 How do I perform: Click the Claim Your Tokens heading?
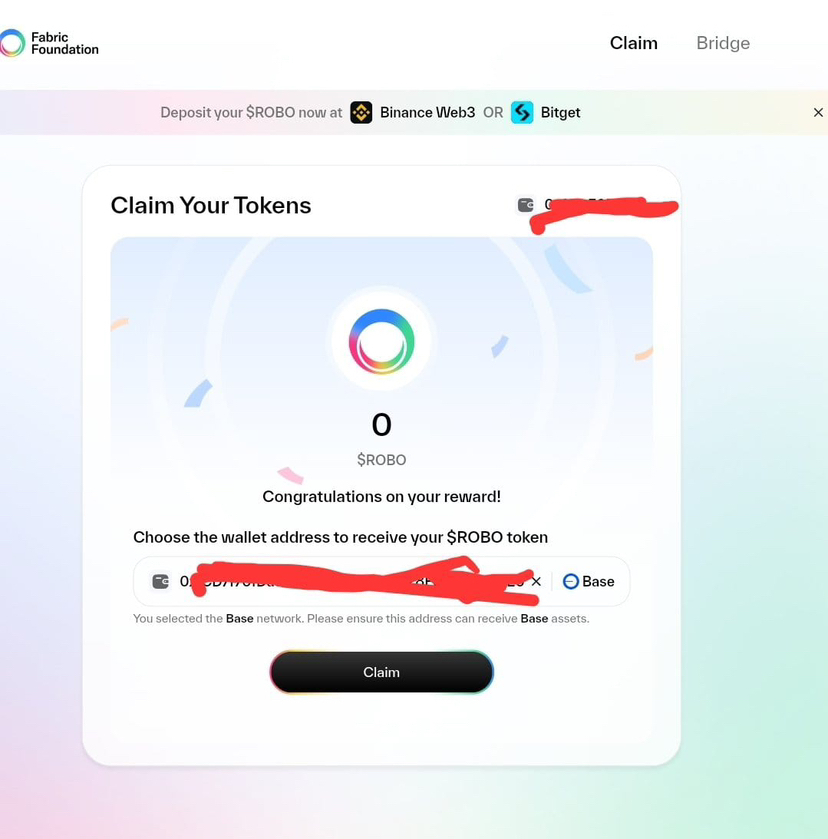pyautogui.click(x=211, y=205)
